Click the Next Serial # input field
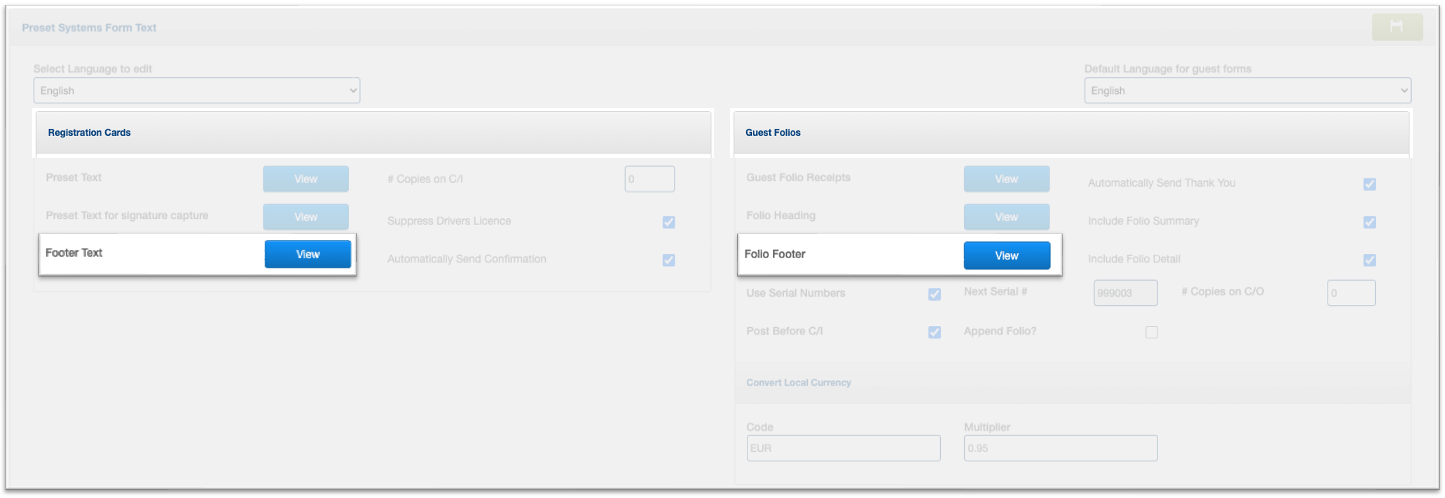Image resolution: width=1445 pixels, height=498 pixels. pyautogui.click(x=1125, y=293)
